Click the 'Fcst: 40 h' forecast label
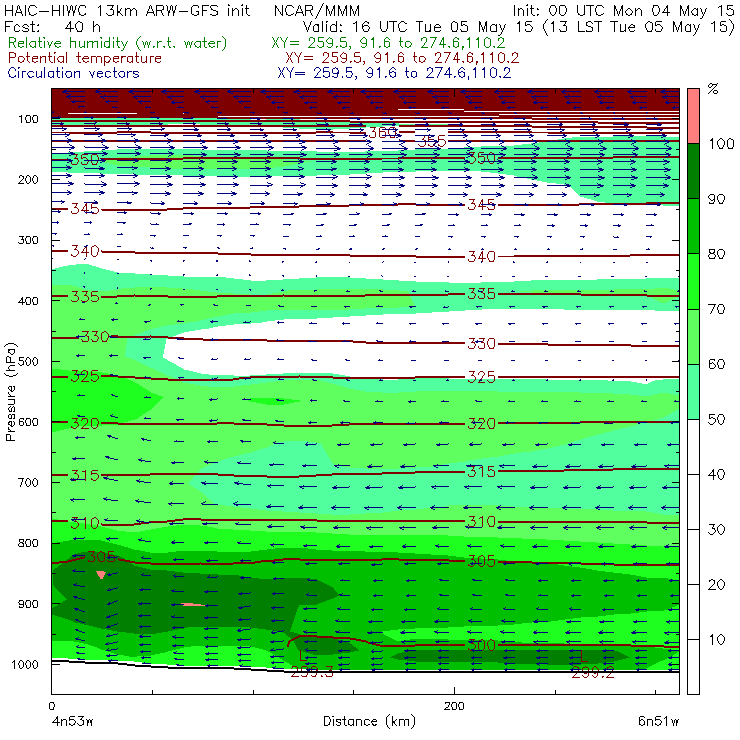The width and height of the screenshot is (740, 740). tap(52, 27)
